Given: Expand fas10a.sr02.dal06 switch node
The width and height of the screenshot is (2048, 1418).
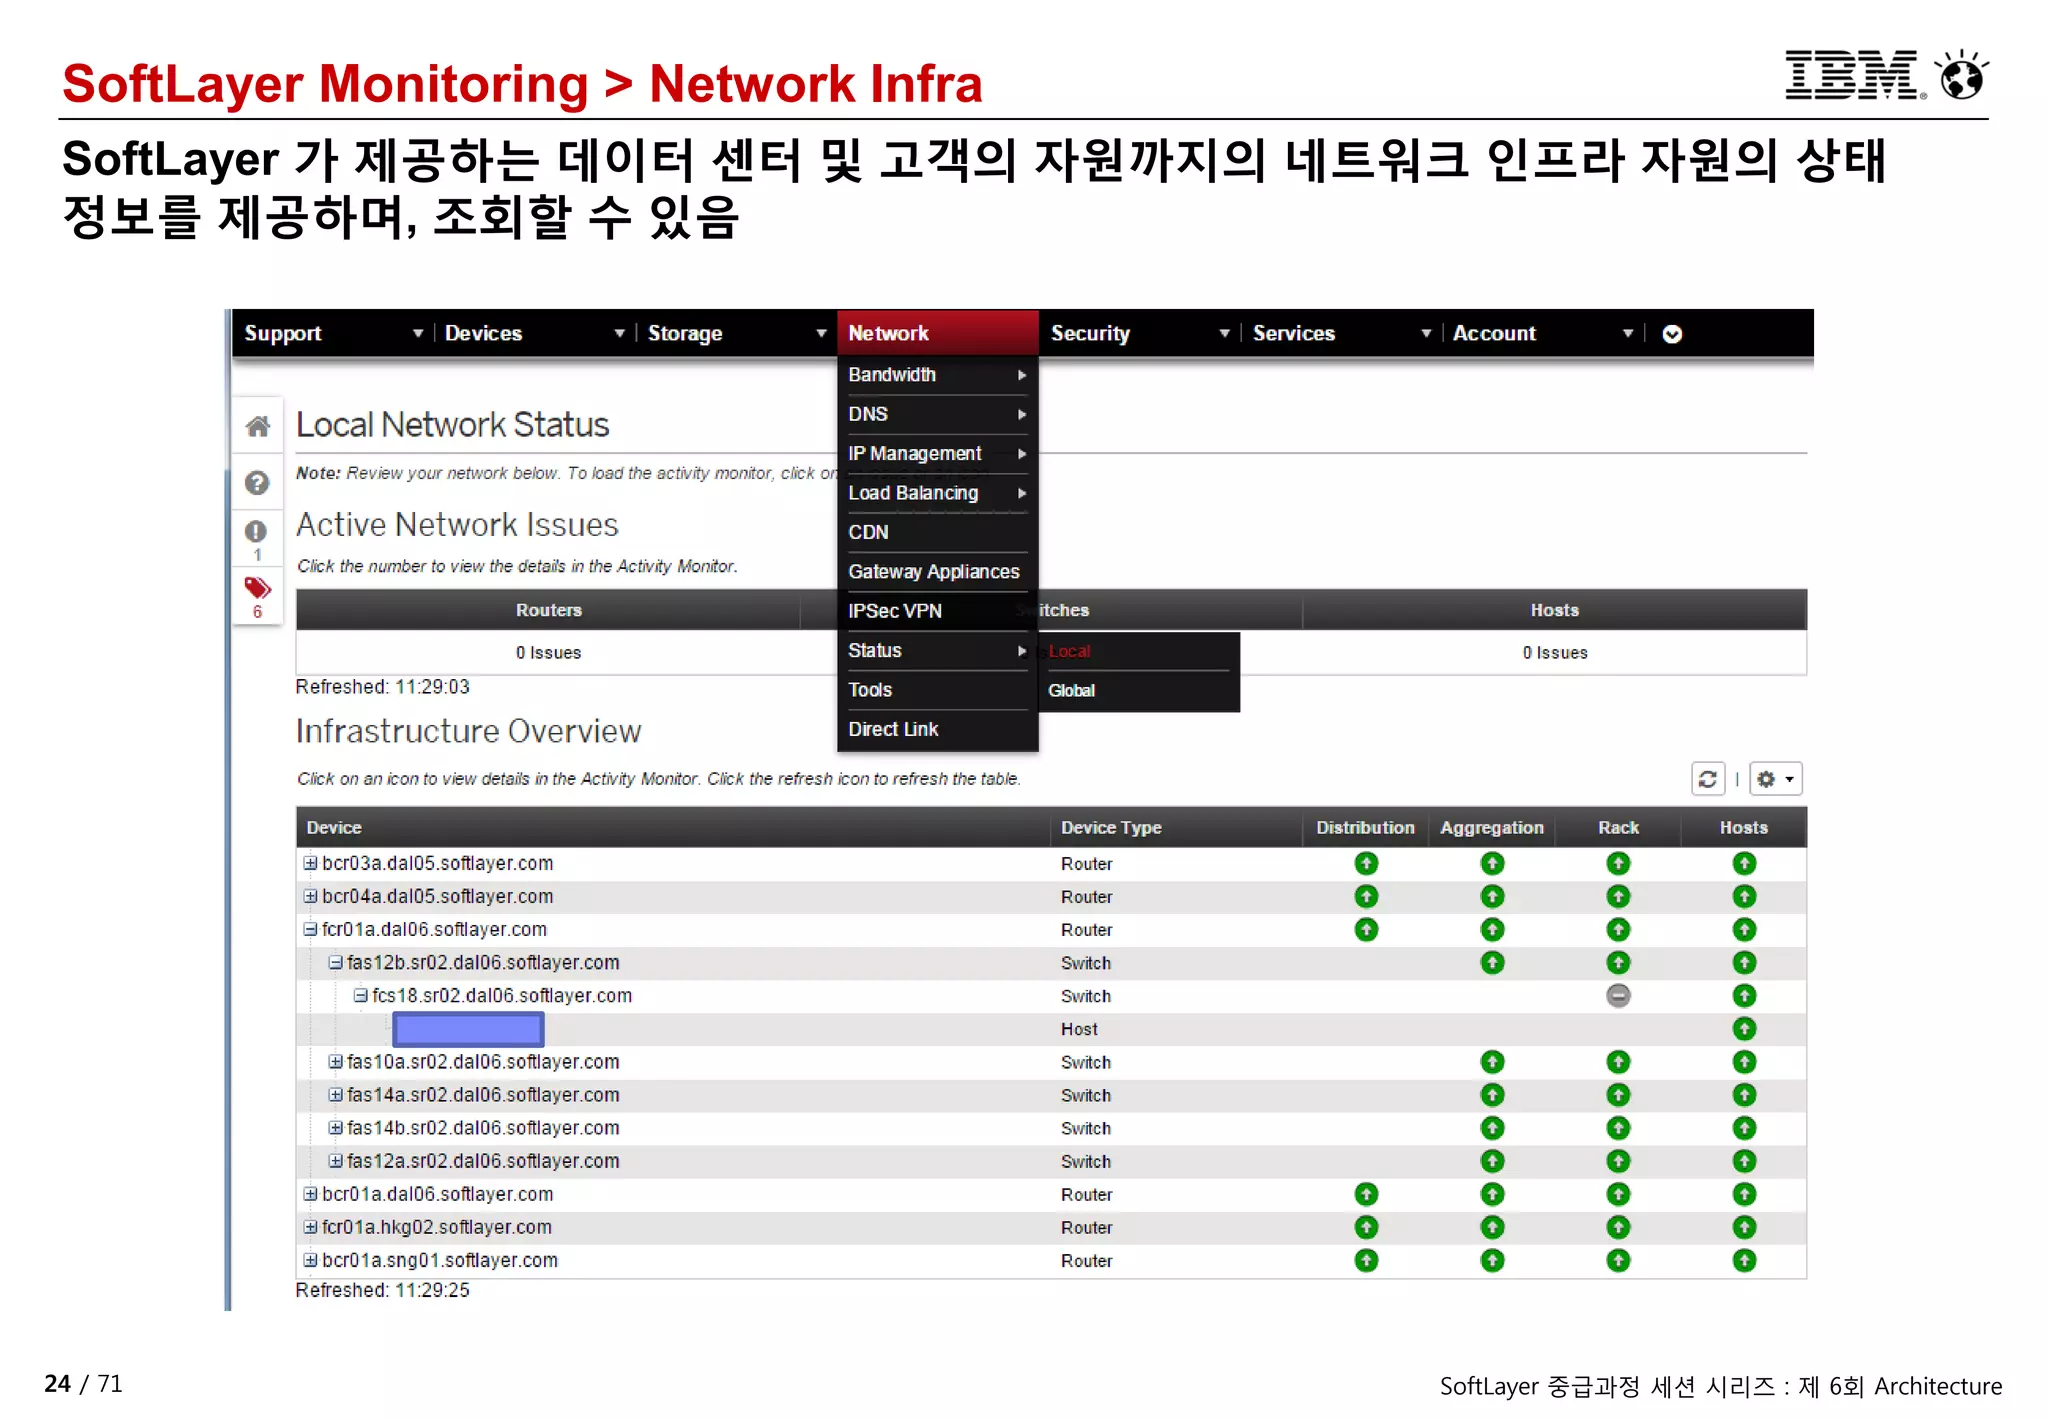Looking at the screenshot, I should [x=336, y=1061].
